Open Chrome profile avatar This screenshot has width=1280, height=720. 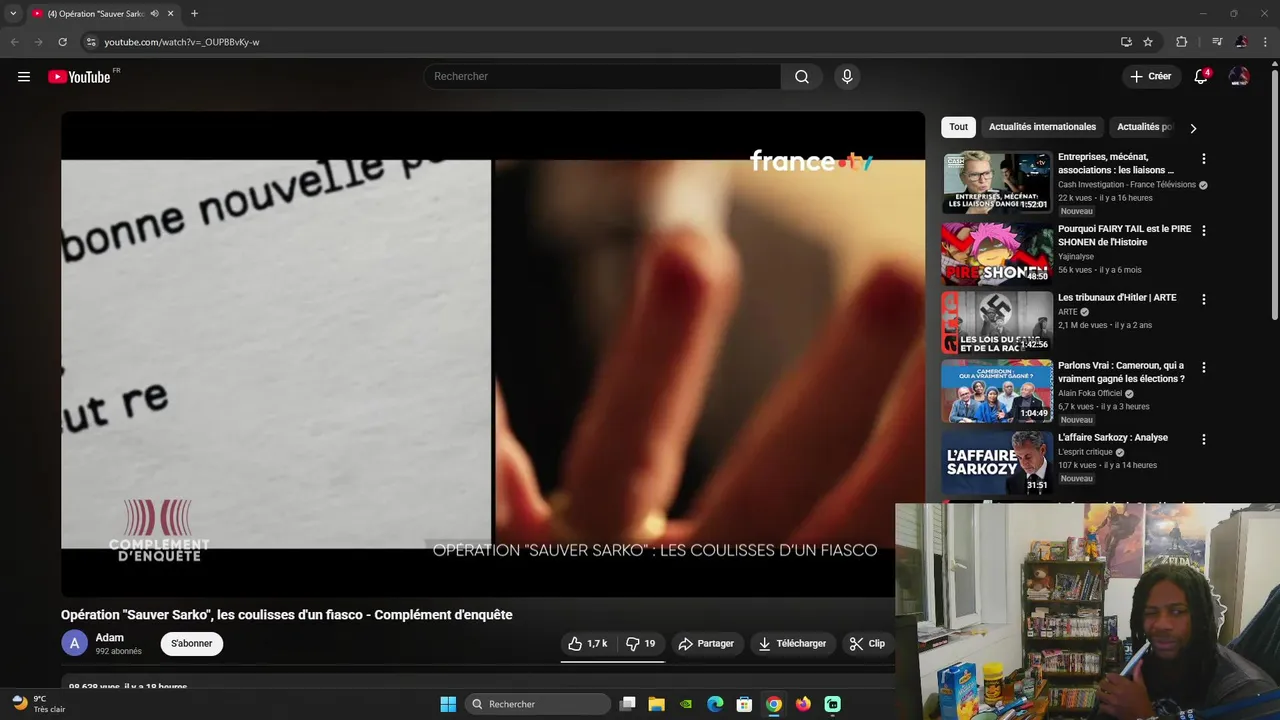tap(1241, 42)
